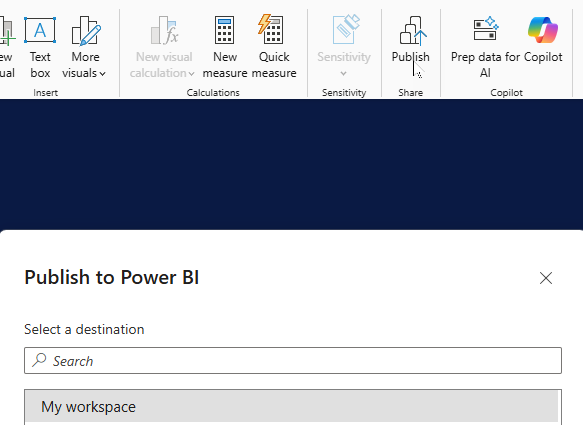Launch the Copilot icon
The width and height of the screenshot is (583, 425).
coord(543,30)
